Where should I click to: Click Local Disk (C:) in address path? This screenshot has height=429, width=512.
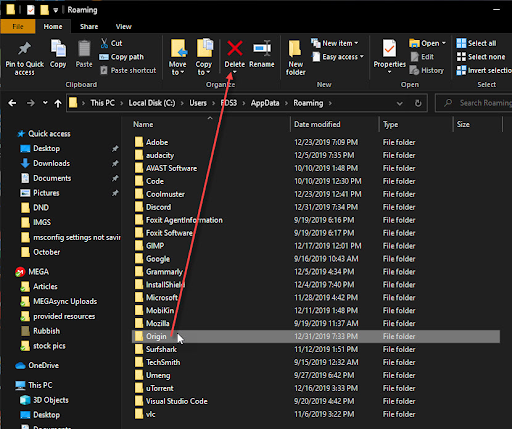(152, 103)
